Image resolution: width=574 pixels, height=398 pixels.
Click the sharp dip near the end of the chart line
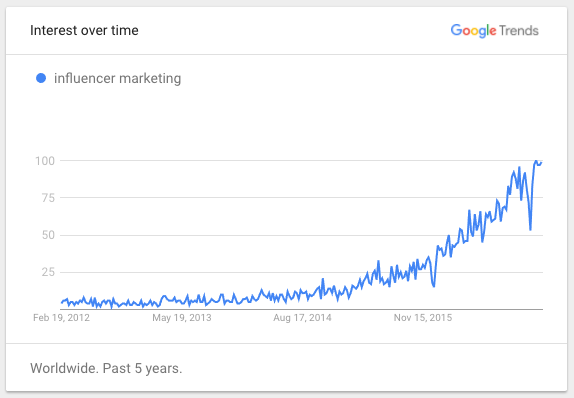click(530, 230)
